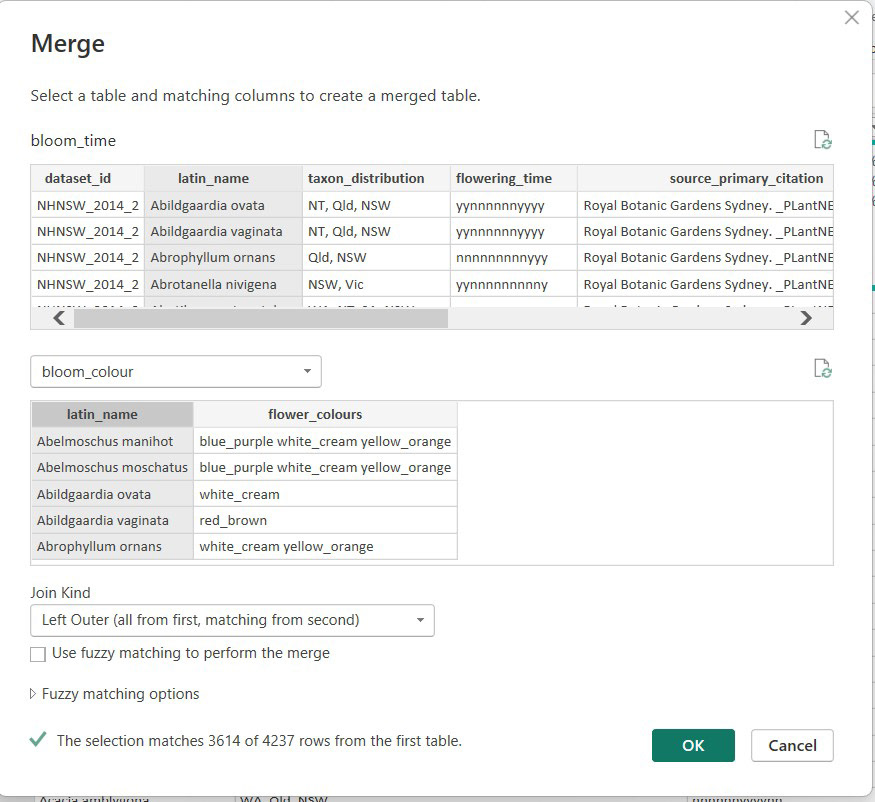The width and height of the screenshot is (875, 802).
Task: Click the horizontal scrollbar thumb in bloom_time preview
Action: pos(261,318)
